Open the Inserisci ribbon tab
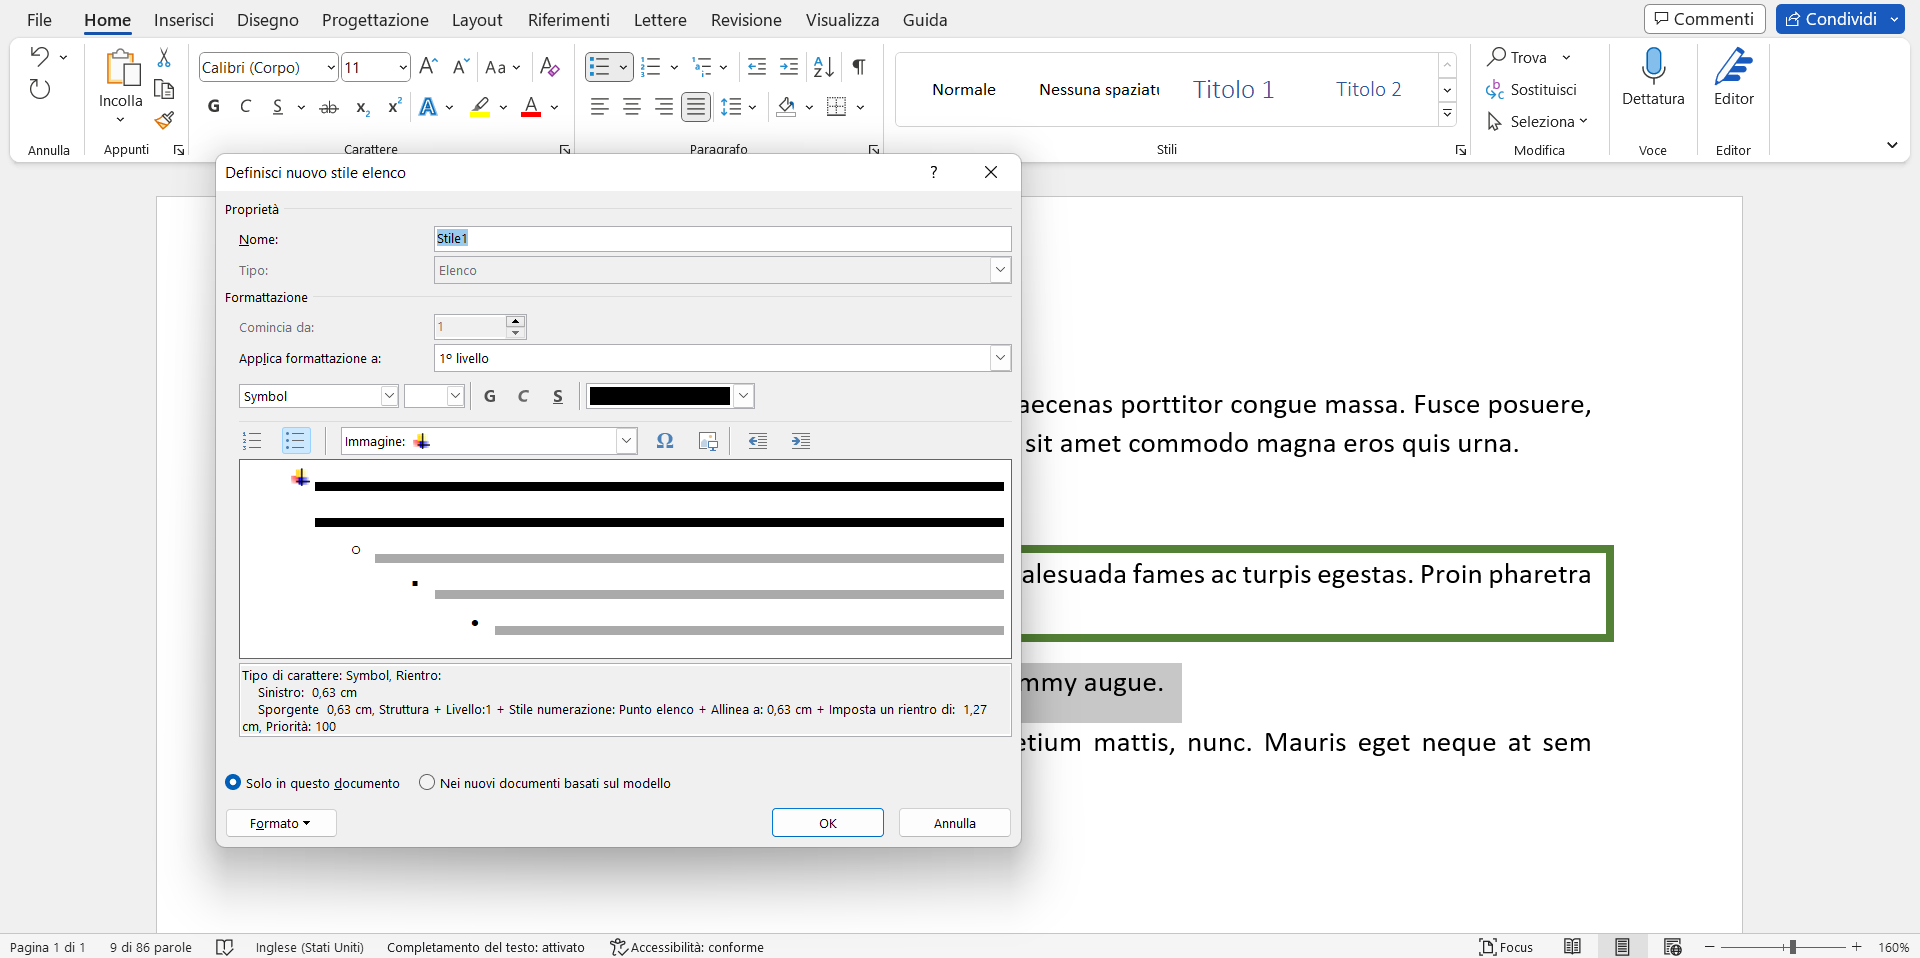Viewport: 1920px width, 958px height. [x=183, y=20]
